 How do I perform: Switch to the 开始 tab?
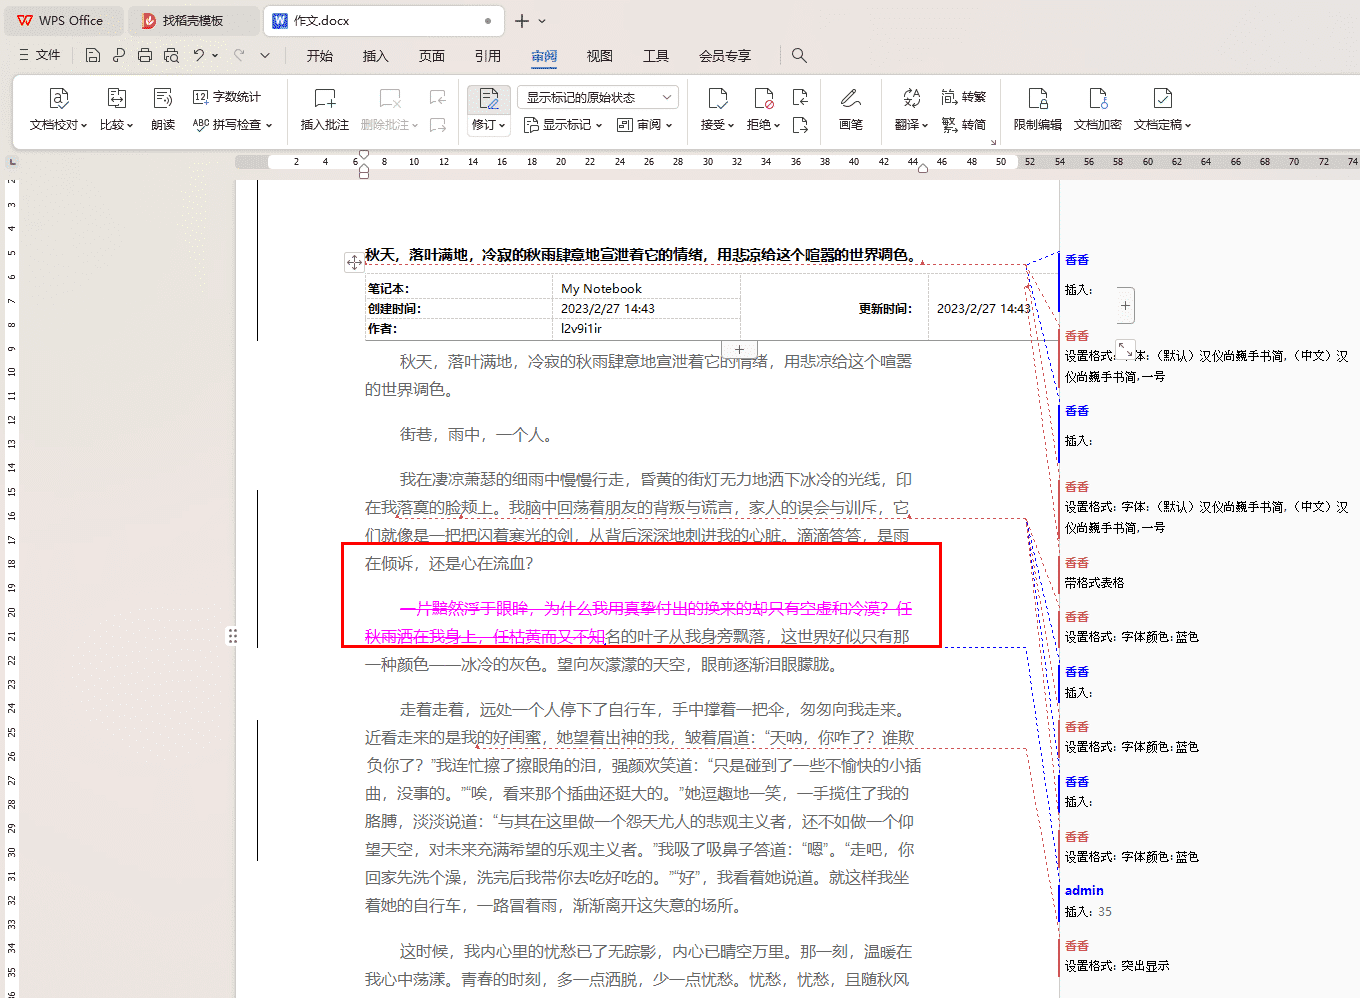320,56
